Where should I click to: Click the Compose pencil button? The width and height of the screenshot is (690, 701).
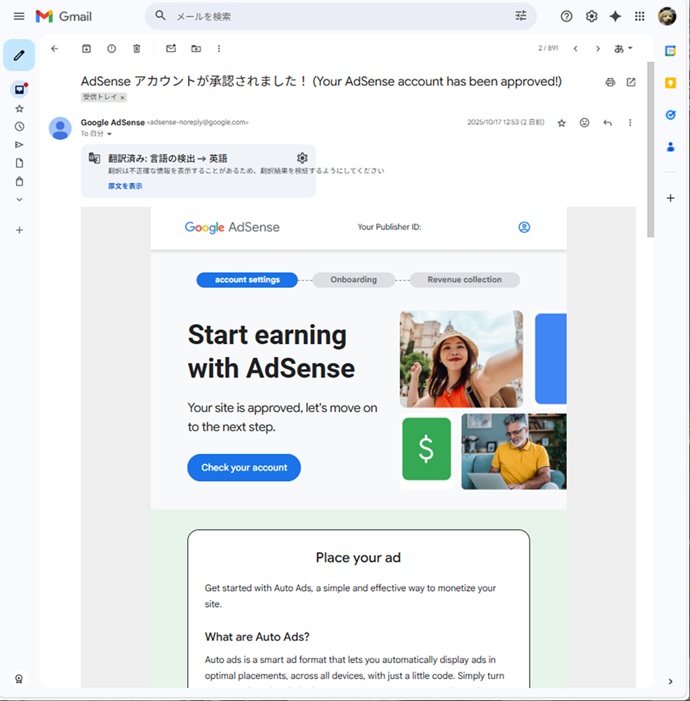click(19, 55)
